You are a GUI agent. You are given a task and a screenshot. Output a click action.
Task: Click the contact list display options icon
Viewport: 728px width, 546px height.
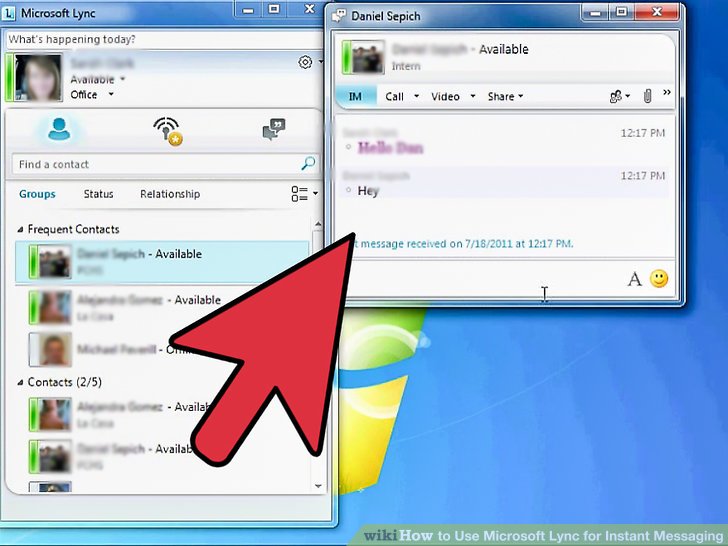click(x=299, y=194)
